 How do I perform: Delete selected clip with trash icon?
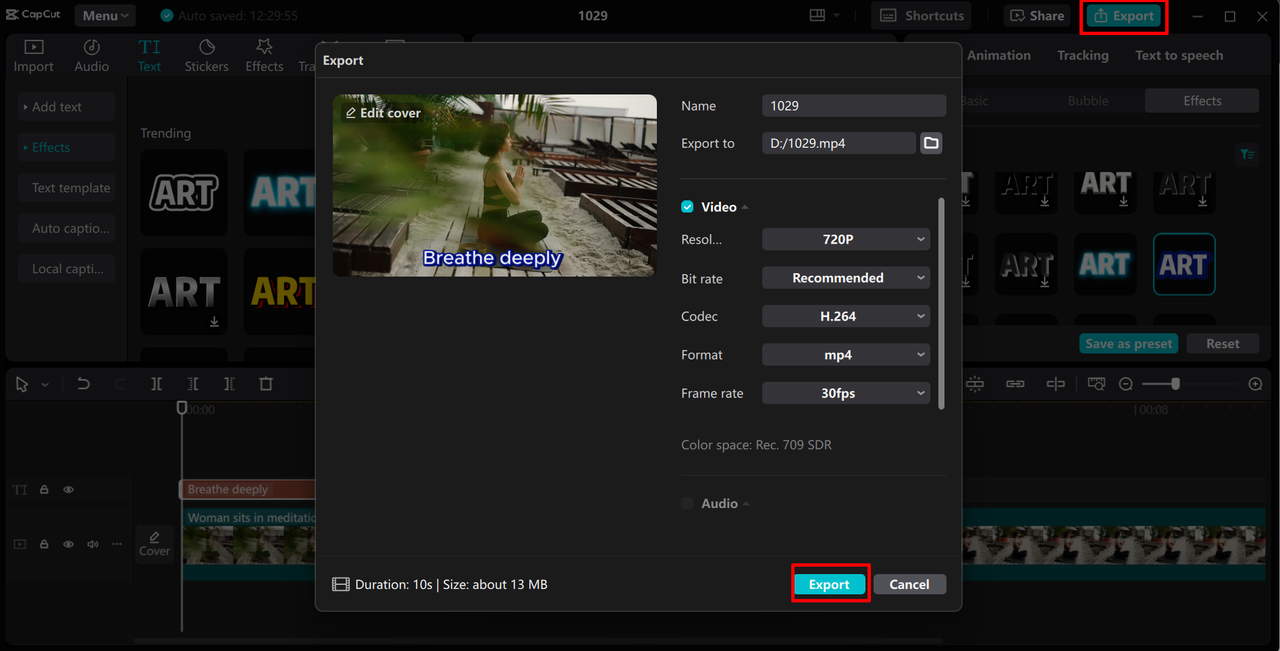[x=266, y=384]
